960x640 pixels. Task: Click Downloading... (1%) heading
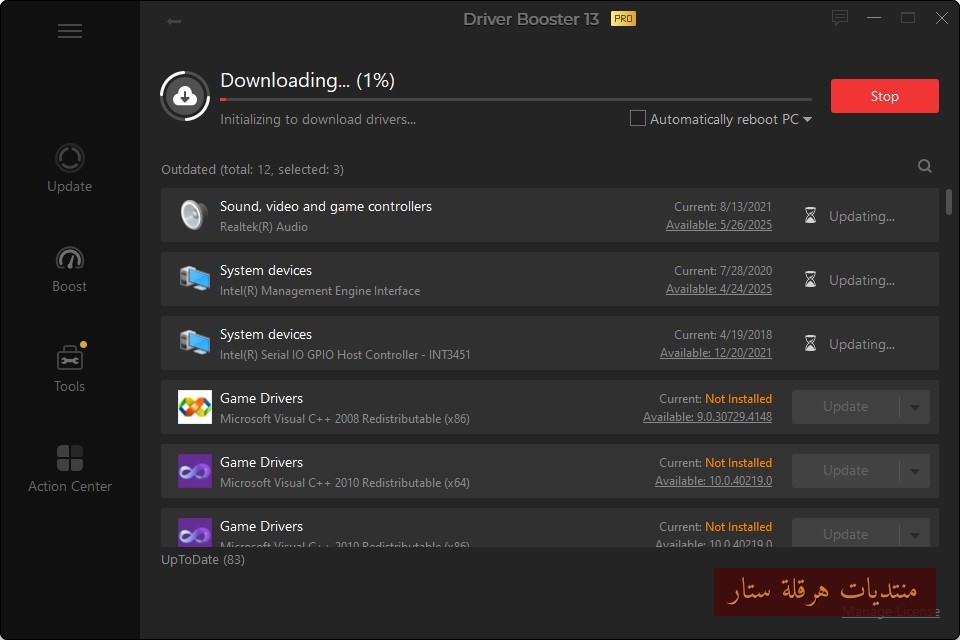tap(307, 80)
